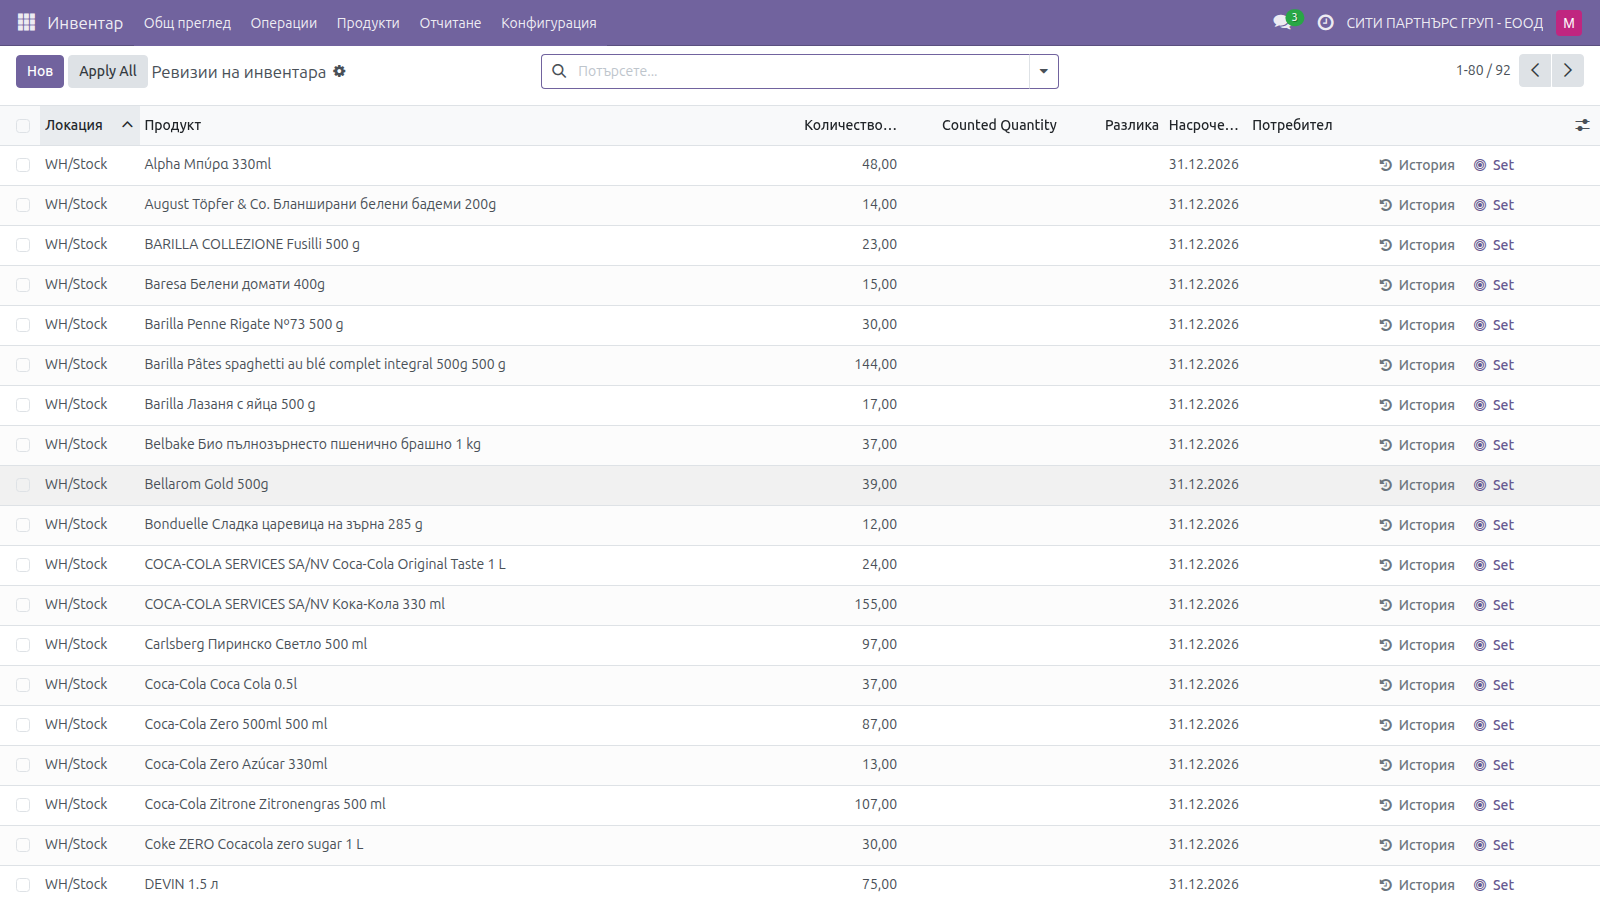Open История for Bellarom Gold 500g
The image size is (1600, 900).
pyautogui.click(x=1417, y=485)
